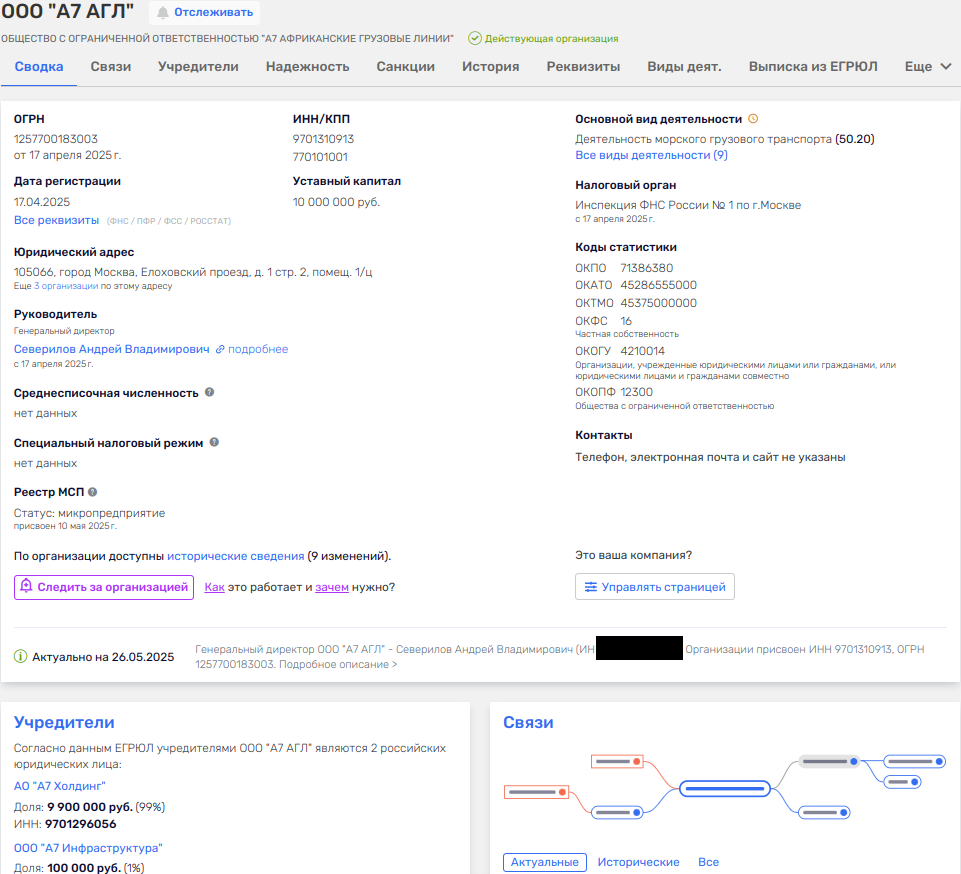This screenshot has height=874, width=961.
Task: Open the help icon beside Среднесписочная численность
Action: pyautogui.click(x=210, y=392)
